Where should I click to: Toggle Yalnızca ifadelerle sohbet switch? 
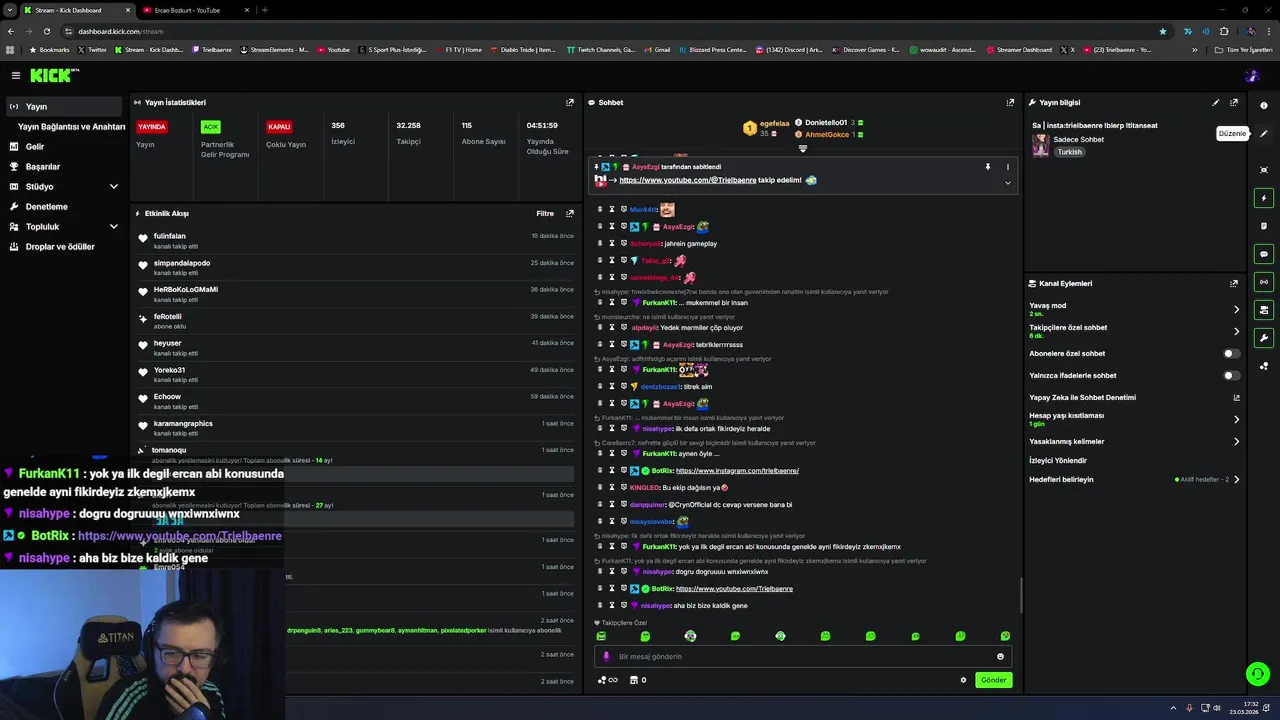tap(1232, 375)
